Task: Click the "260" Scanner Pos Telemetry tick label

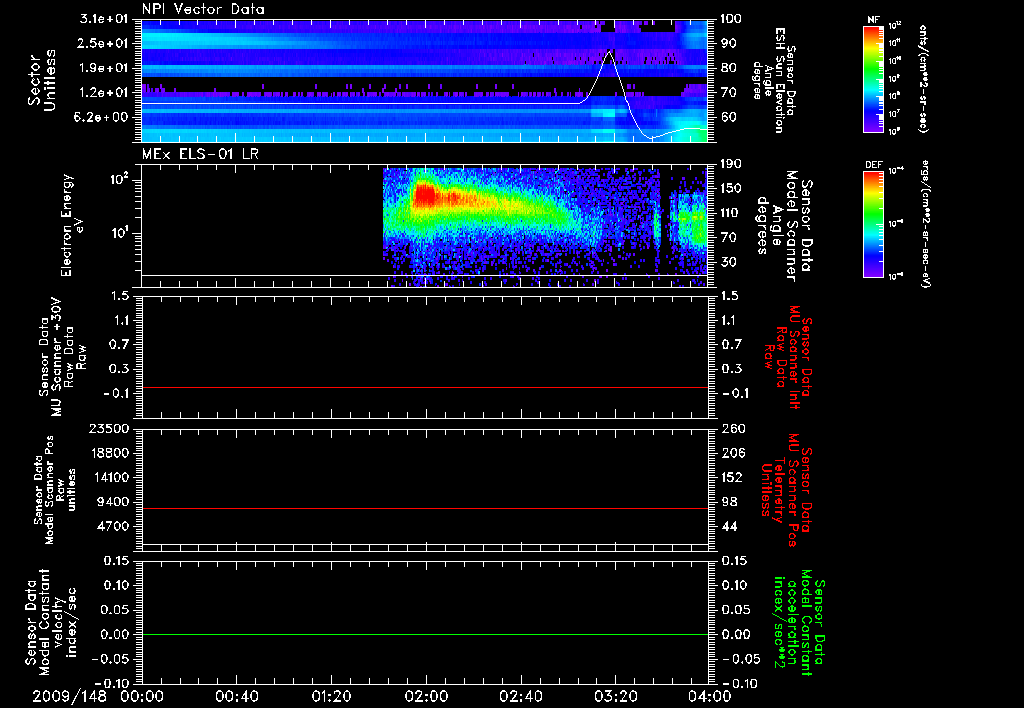Action: (x=731, y=428)
